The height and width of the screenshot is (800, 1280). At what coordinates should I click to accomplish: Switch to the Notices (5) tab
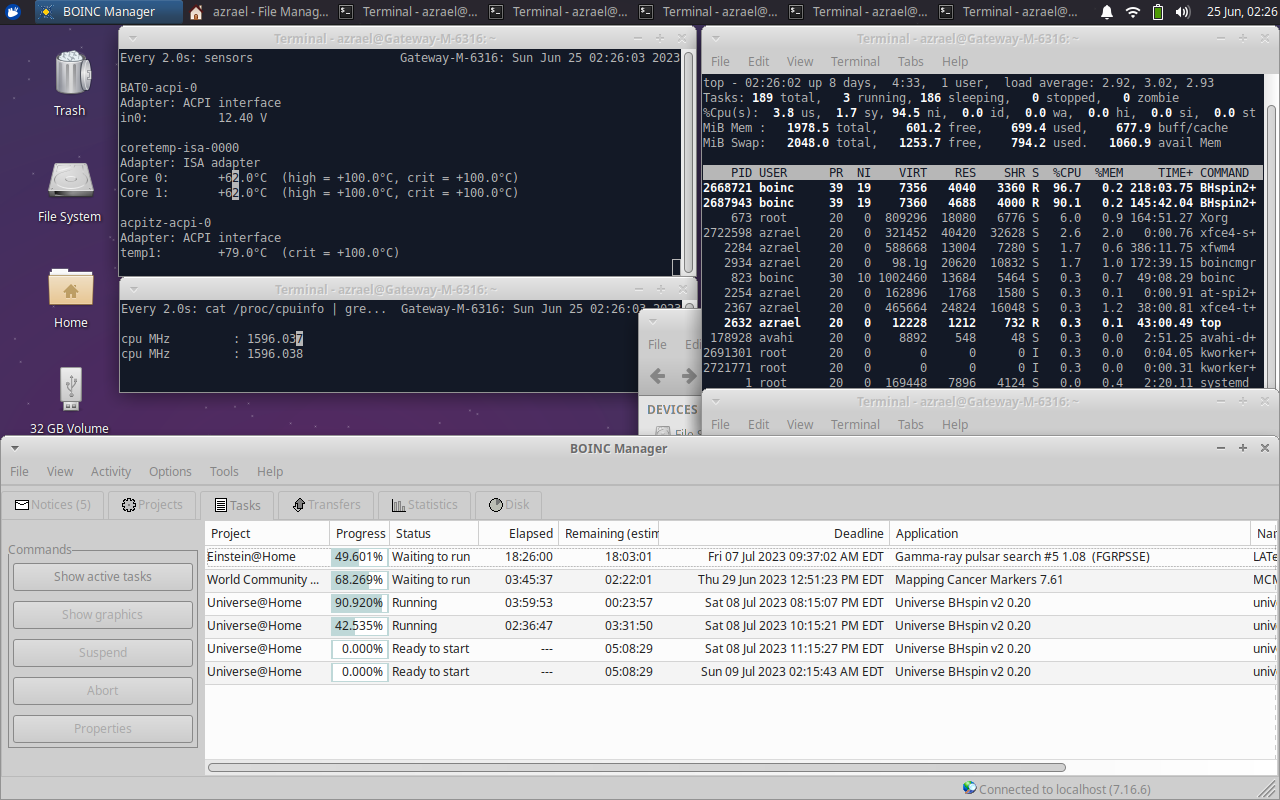[x=53, y=505]
